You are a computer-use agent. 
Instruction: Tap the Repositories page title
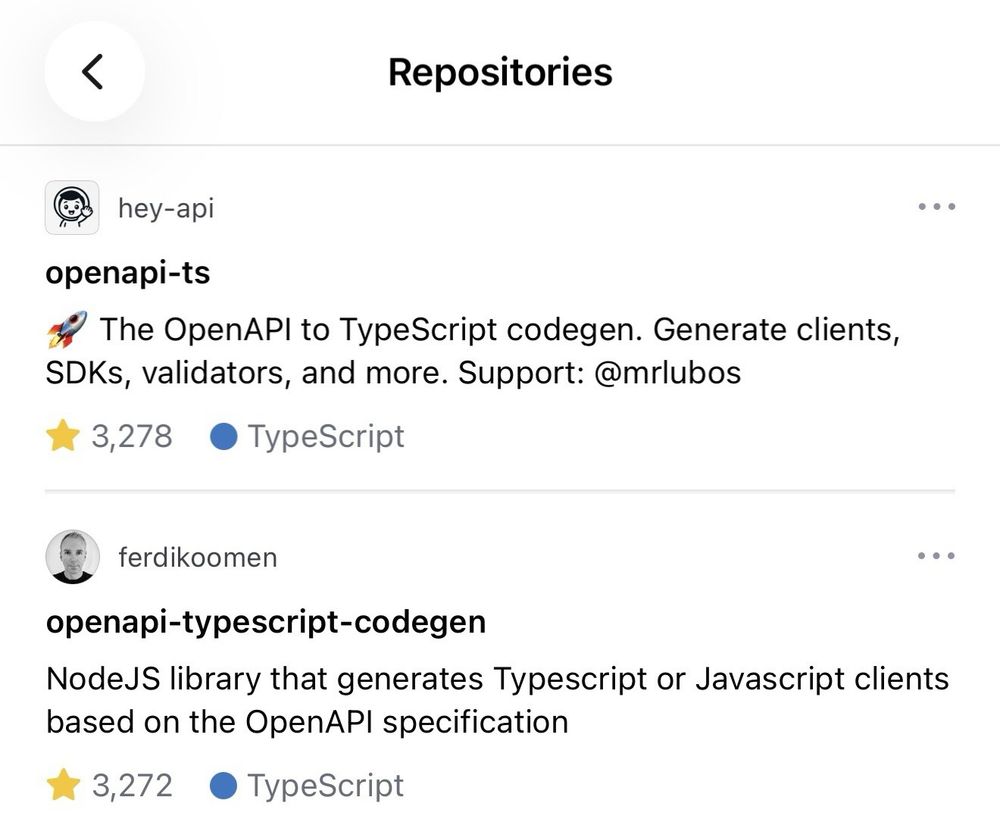(x=500, y=72)
